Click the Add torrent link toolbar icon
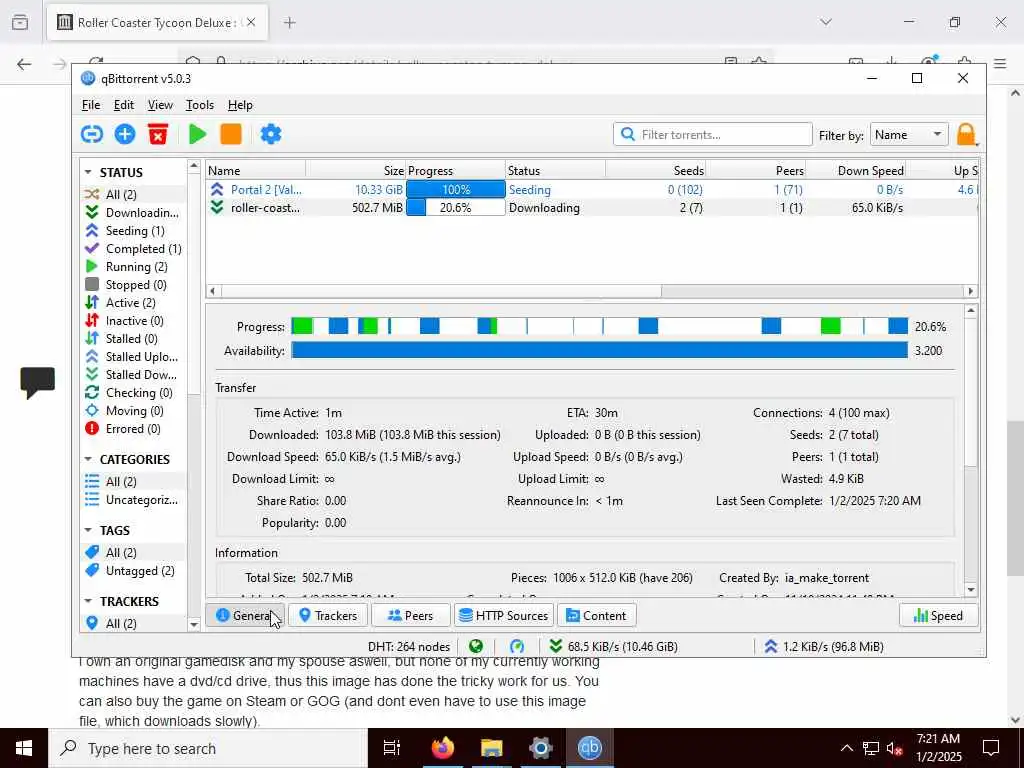 [x=91, y=134]
